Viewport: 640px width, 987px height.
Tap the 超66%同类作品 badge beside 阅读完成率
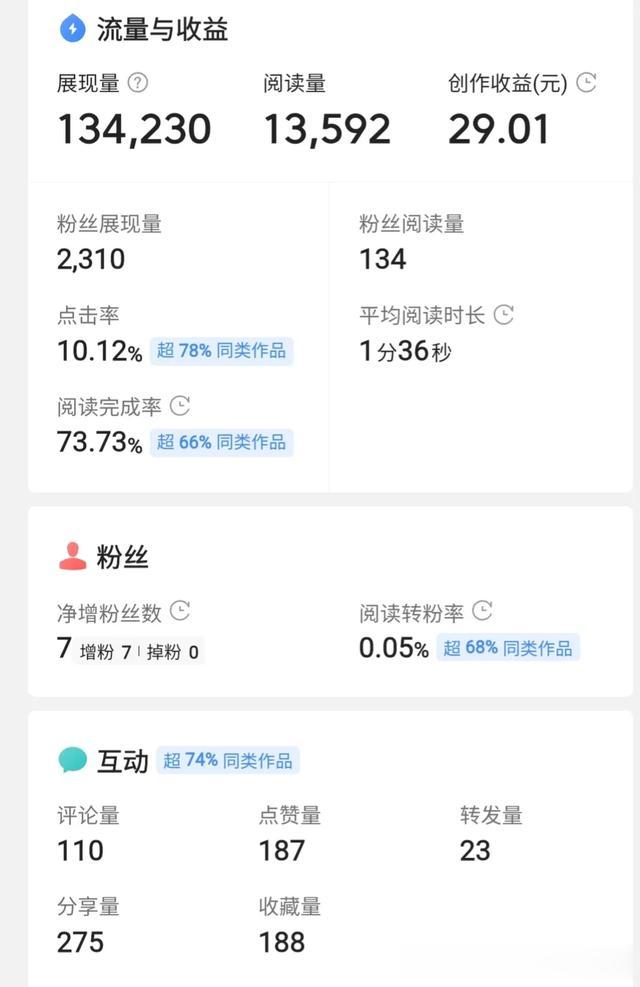click(221, 442)
